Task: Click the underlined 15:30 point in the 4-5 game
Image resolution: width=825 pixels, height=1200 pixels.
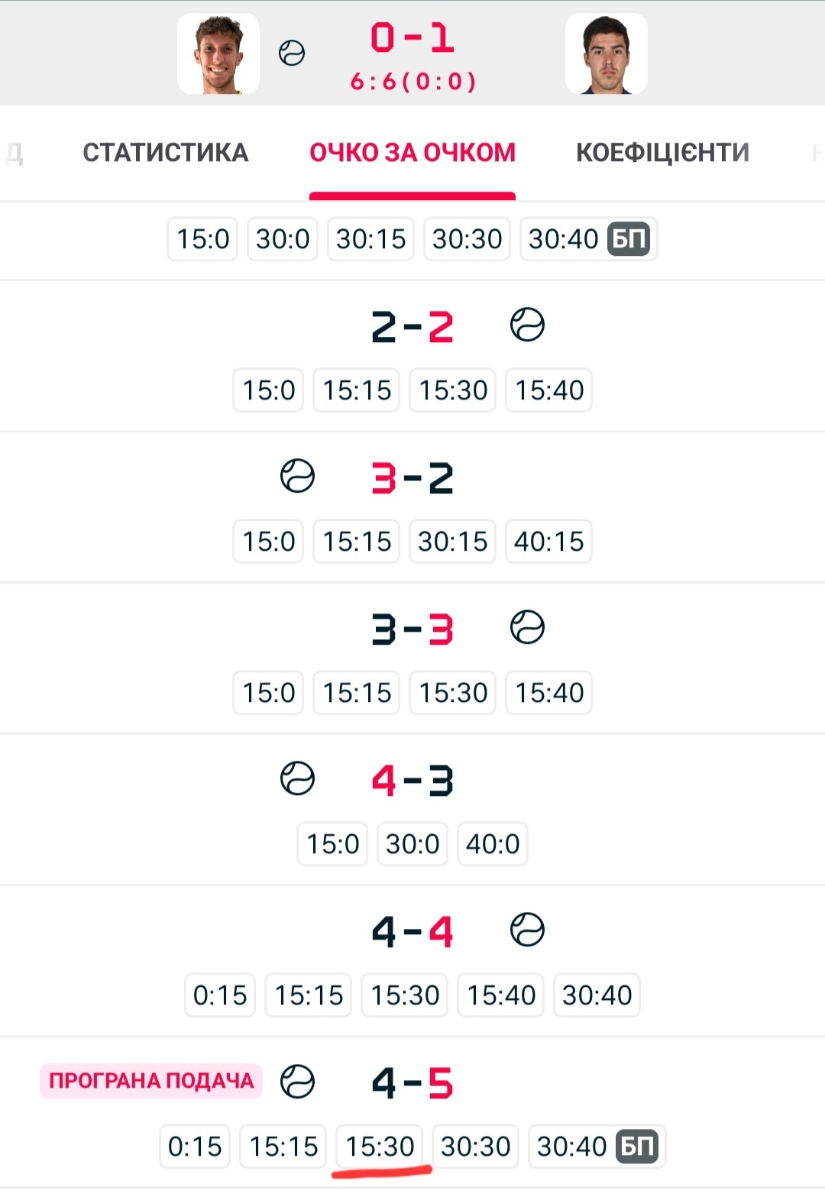Action: point(380,1146)
